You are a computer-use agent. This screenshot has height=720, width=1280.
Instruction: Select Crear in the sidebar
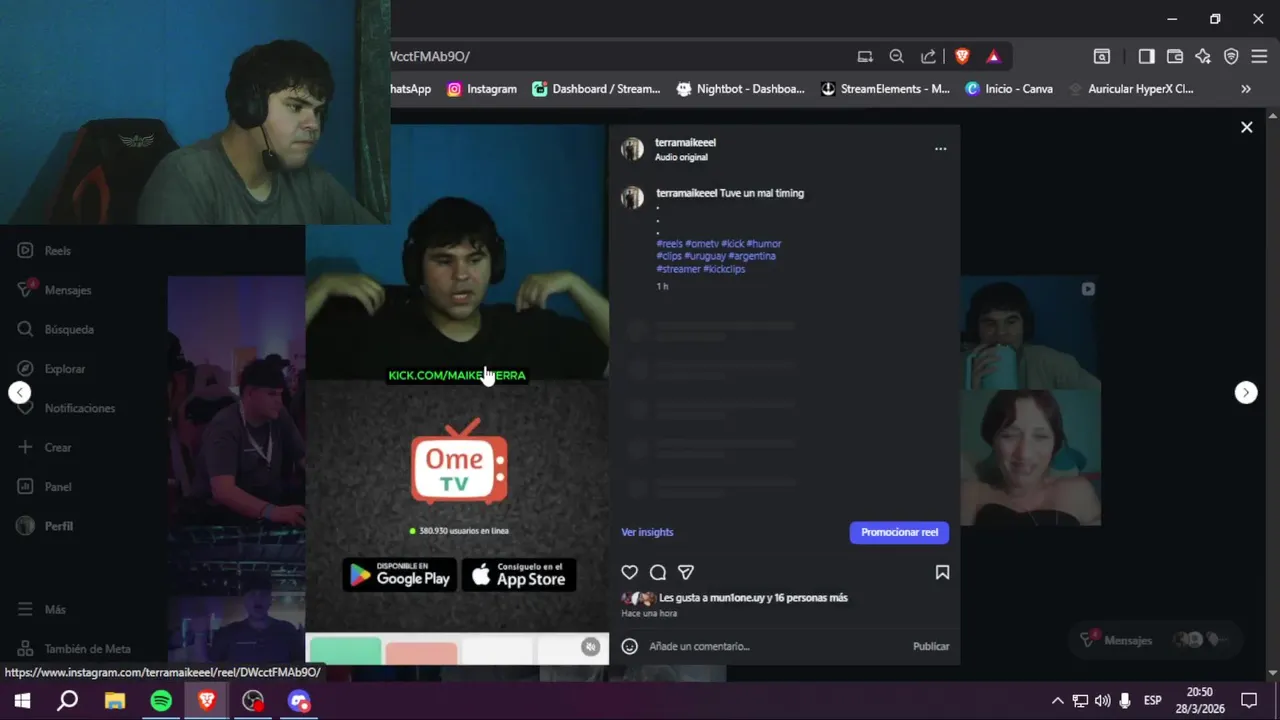pyautogui.click(x=44, y=447)
